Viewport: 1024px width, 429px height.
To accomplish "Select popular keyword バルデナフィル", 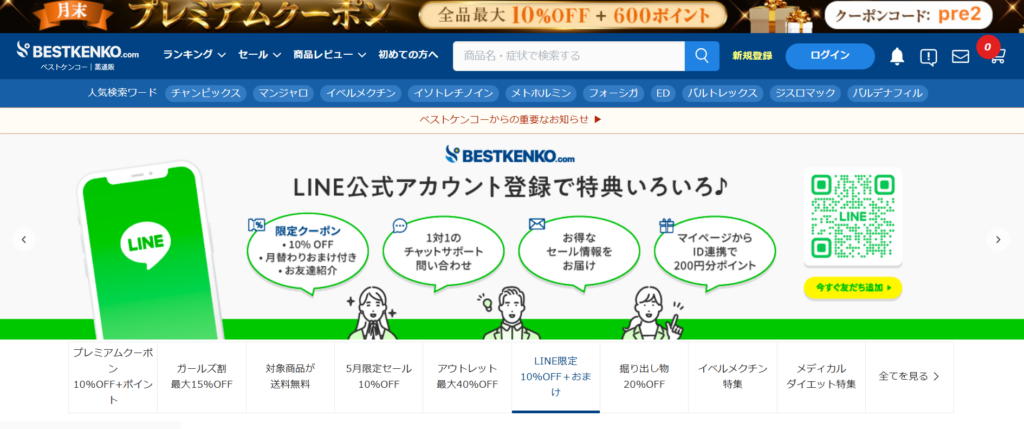I will pyautogui.click(x=888, y=93).
